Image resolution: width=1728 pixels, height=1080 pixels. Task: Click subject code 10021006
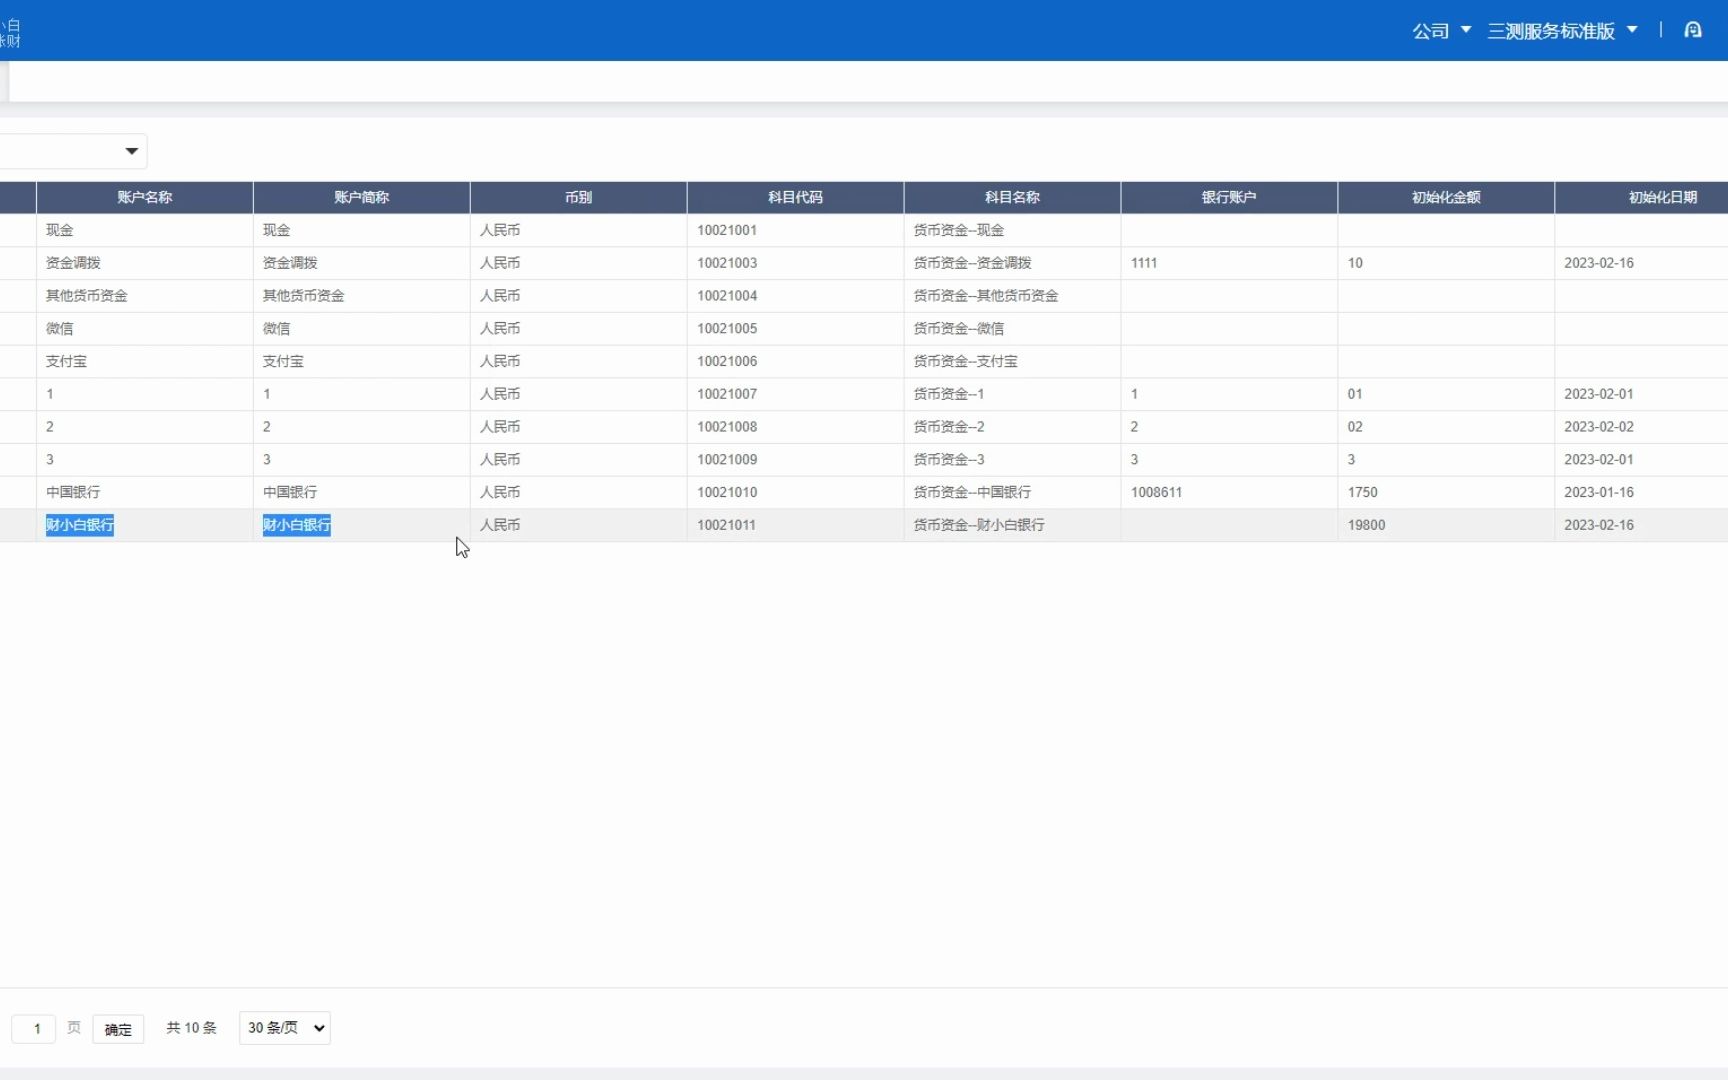727,361
